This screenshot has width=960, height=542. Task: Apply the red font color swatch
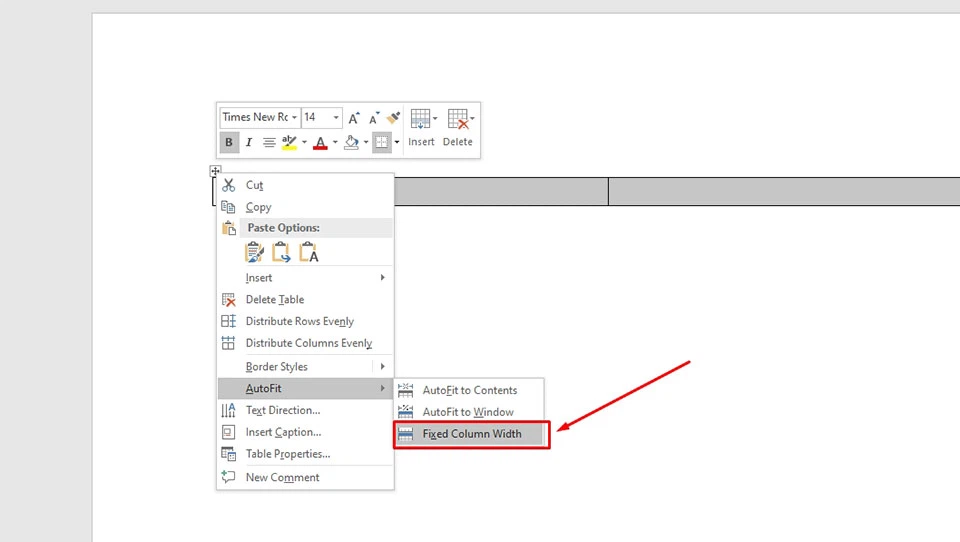(320, 143)
